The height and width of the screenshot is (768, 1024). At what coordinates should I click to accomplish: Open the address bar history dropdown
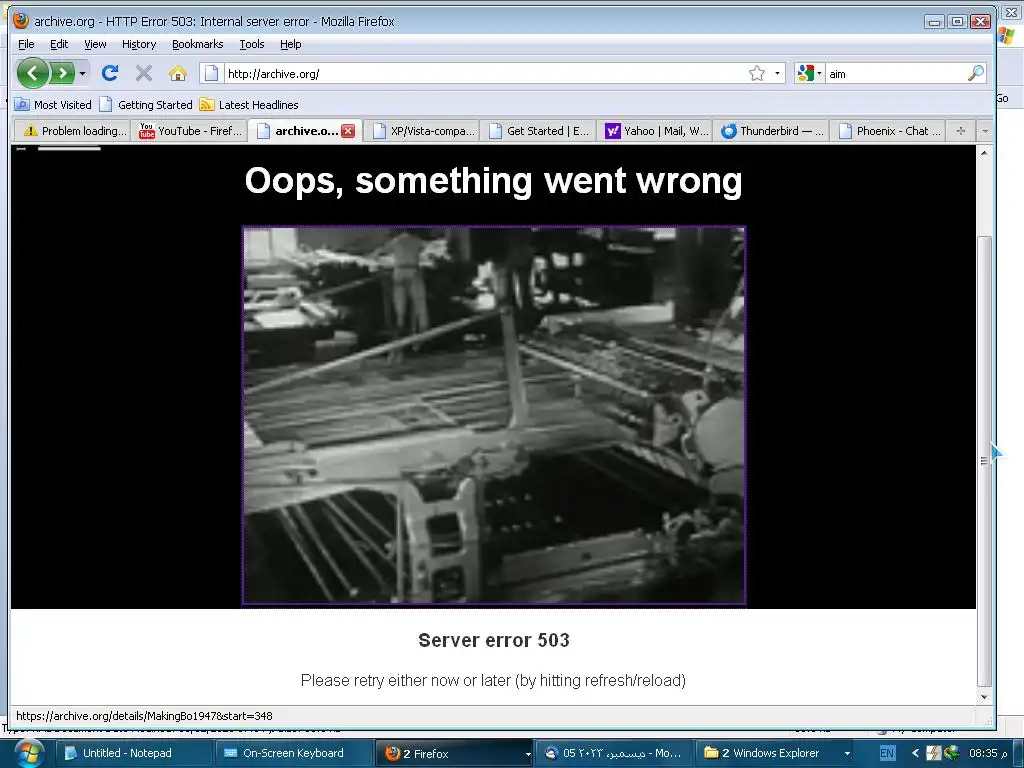coord(777,73)
